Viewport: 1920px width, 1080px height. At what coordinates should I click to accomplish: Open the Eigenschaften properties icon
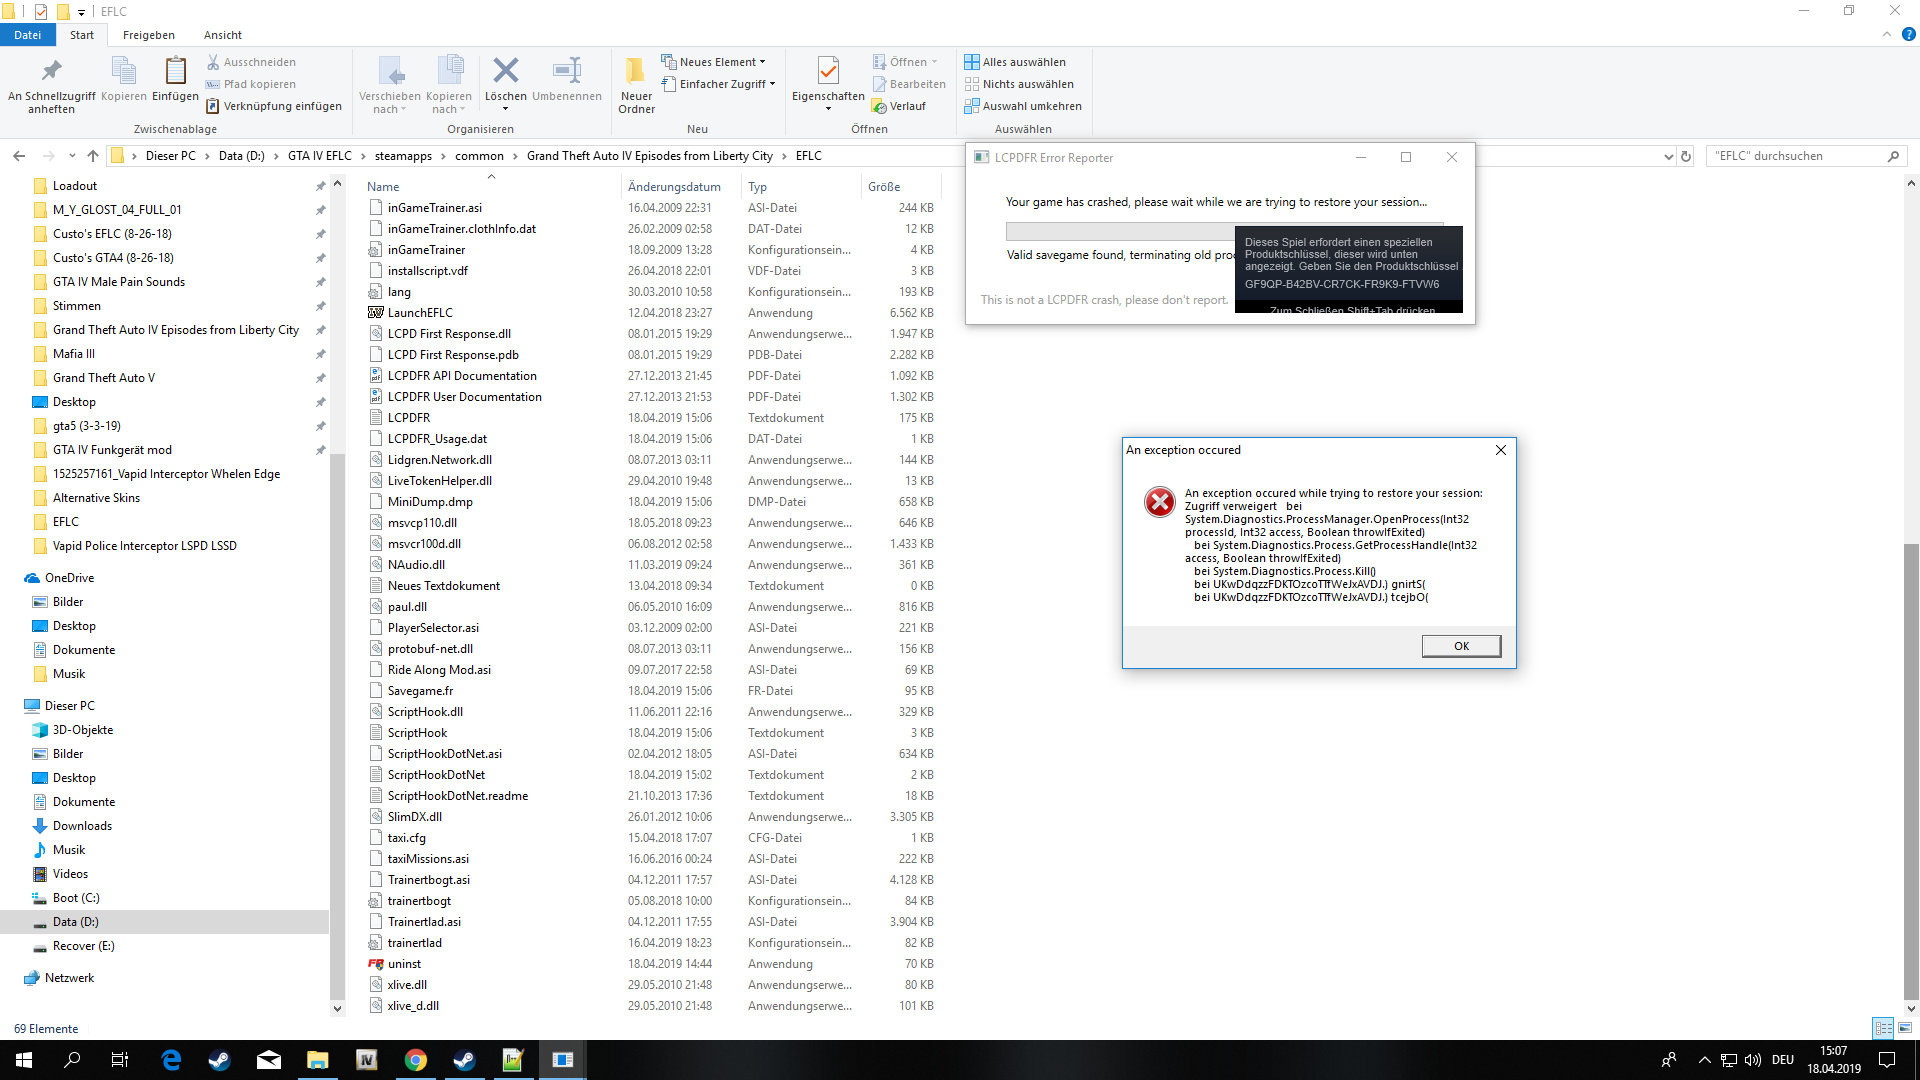[827, 72]
